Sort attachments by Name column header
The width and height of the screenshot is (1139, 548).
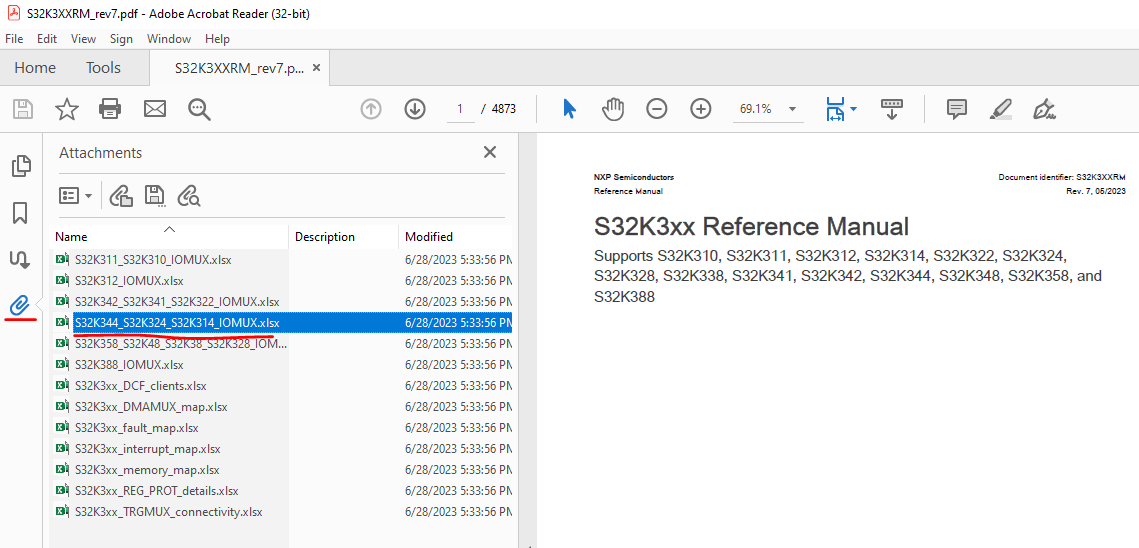point(72,237)
